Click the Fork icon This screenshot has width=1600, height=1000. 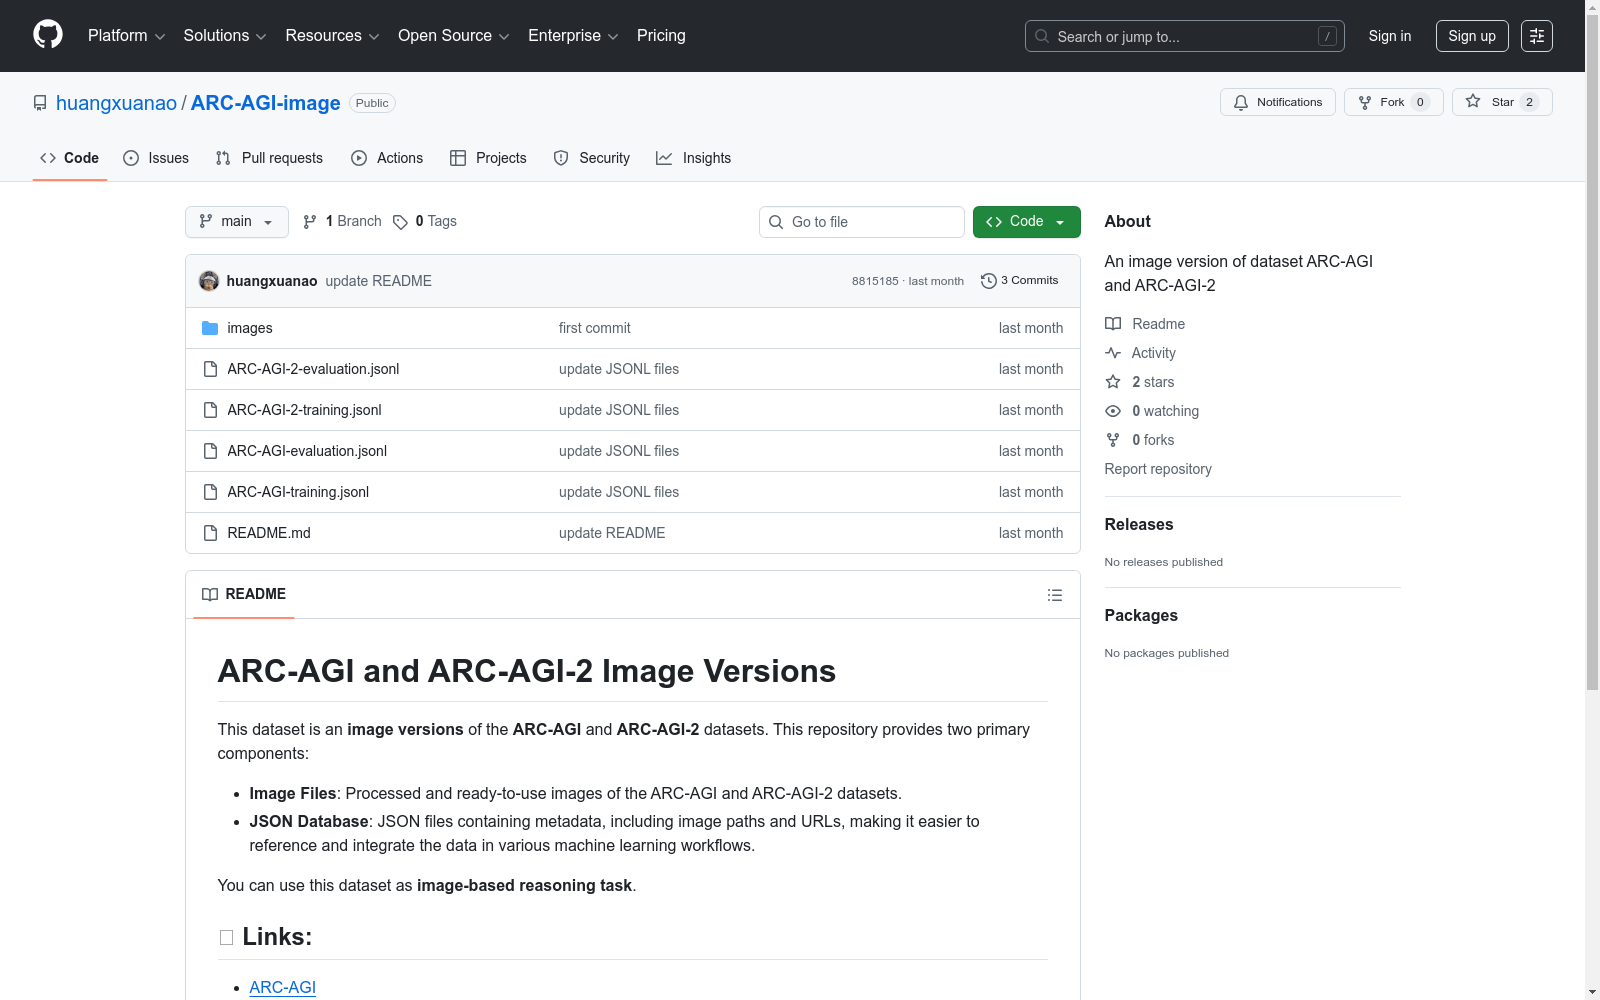click(1365, 102)
